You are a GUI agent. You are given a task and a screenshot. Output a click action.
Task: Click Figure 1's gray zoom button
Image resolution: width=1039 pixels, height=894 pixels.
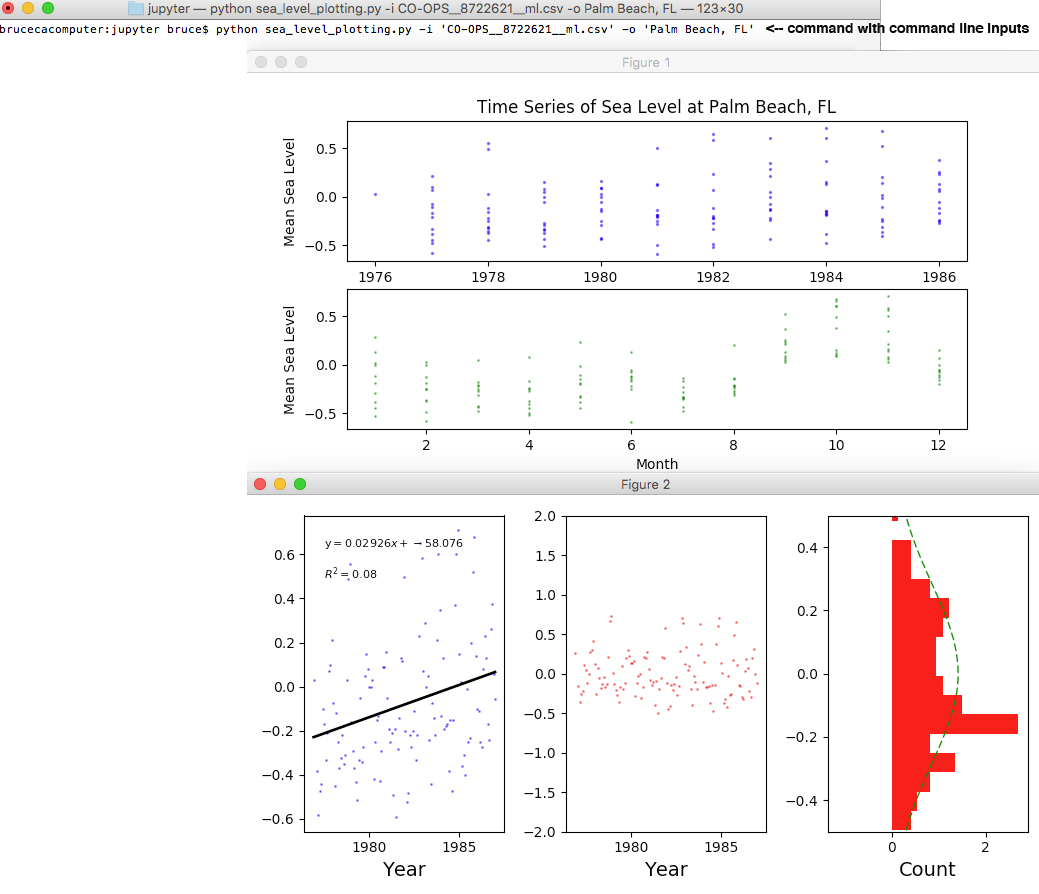[x=300, y=62]
